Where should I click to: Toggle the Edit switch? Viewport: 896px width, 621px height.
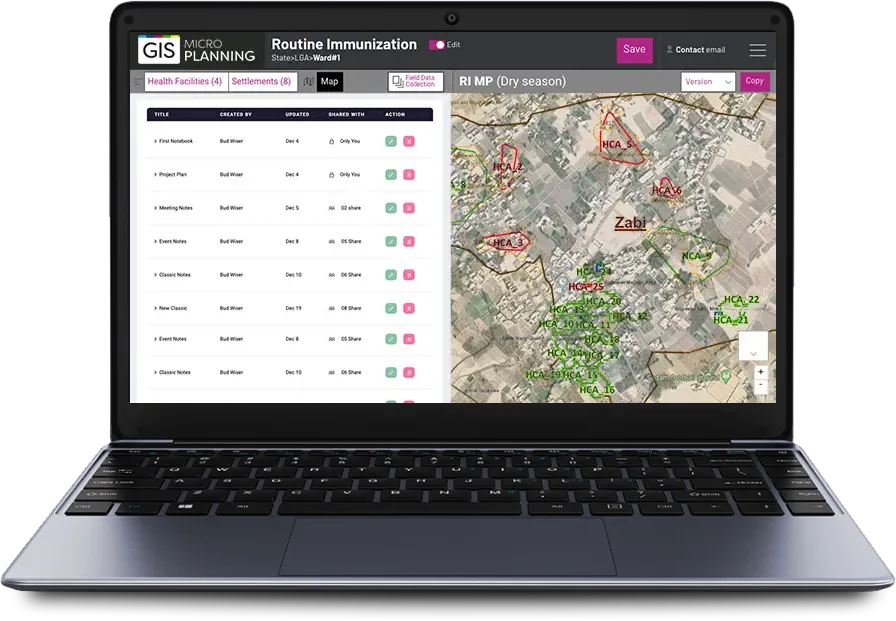coord(437,45)
